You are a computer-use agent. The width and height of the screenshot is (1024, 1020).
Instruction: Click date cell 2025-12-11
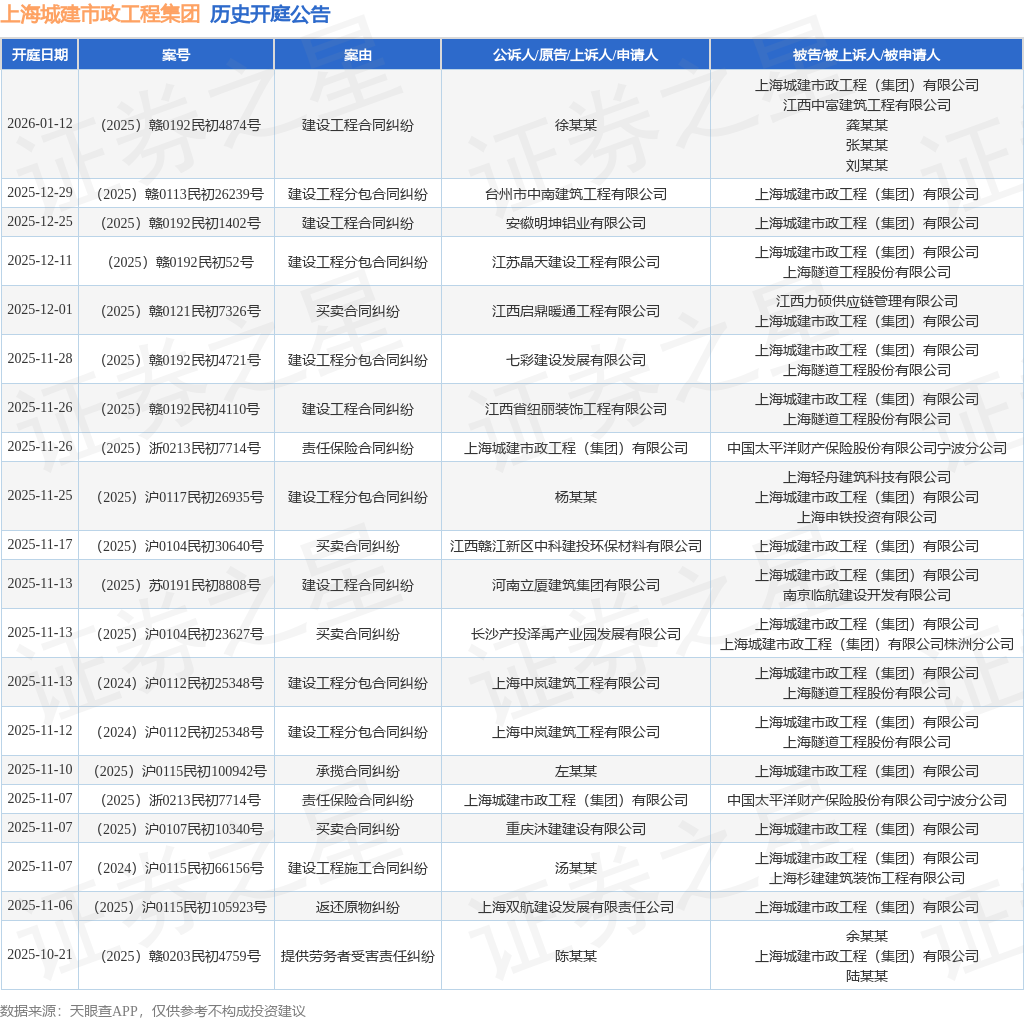click(40, 261)
